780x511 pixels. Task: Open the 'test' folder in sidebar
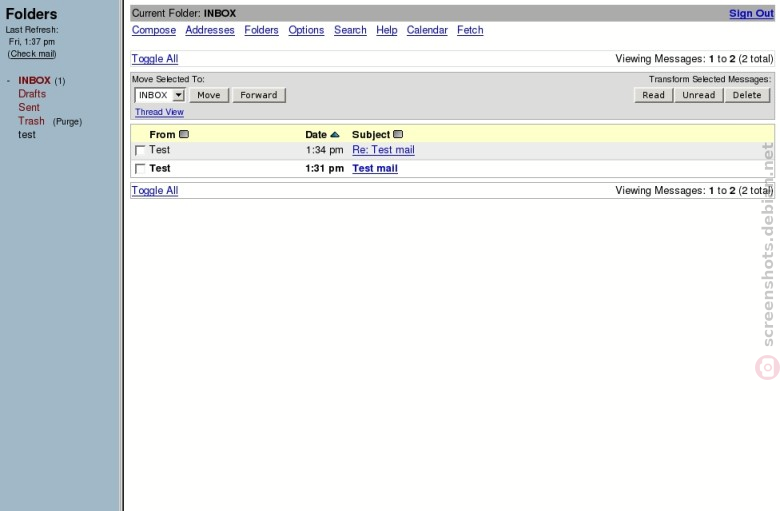(27, 135)
